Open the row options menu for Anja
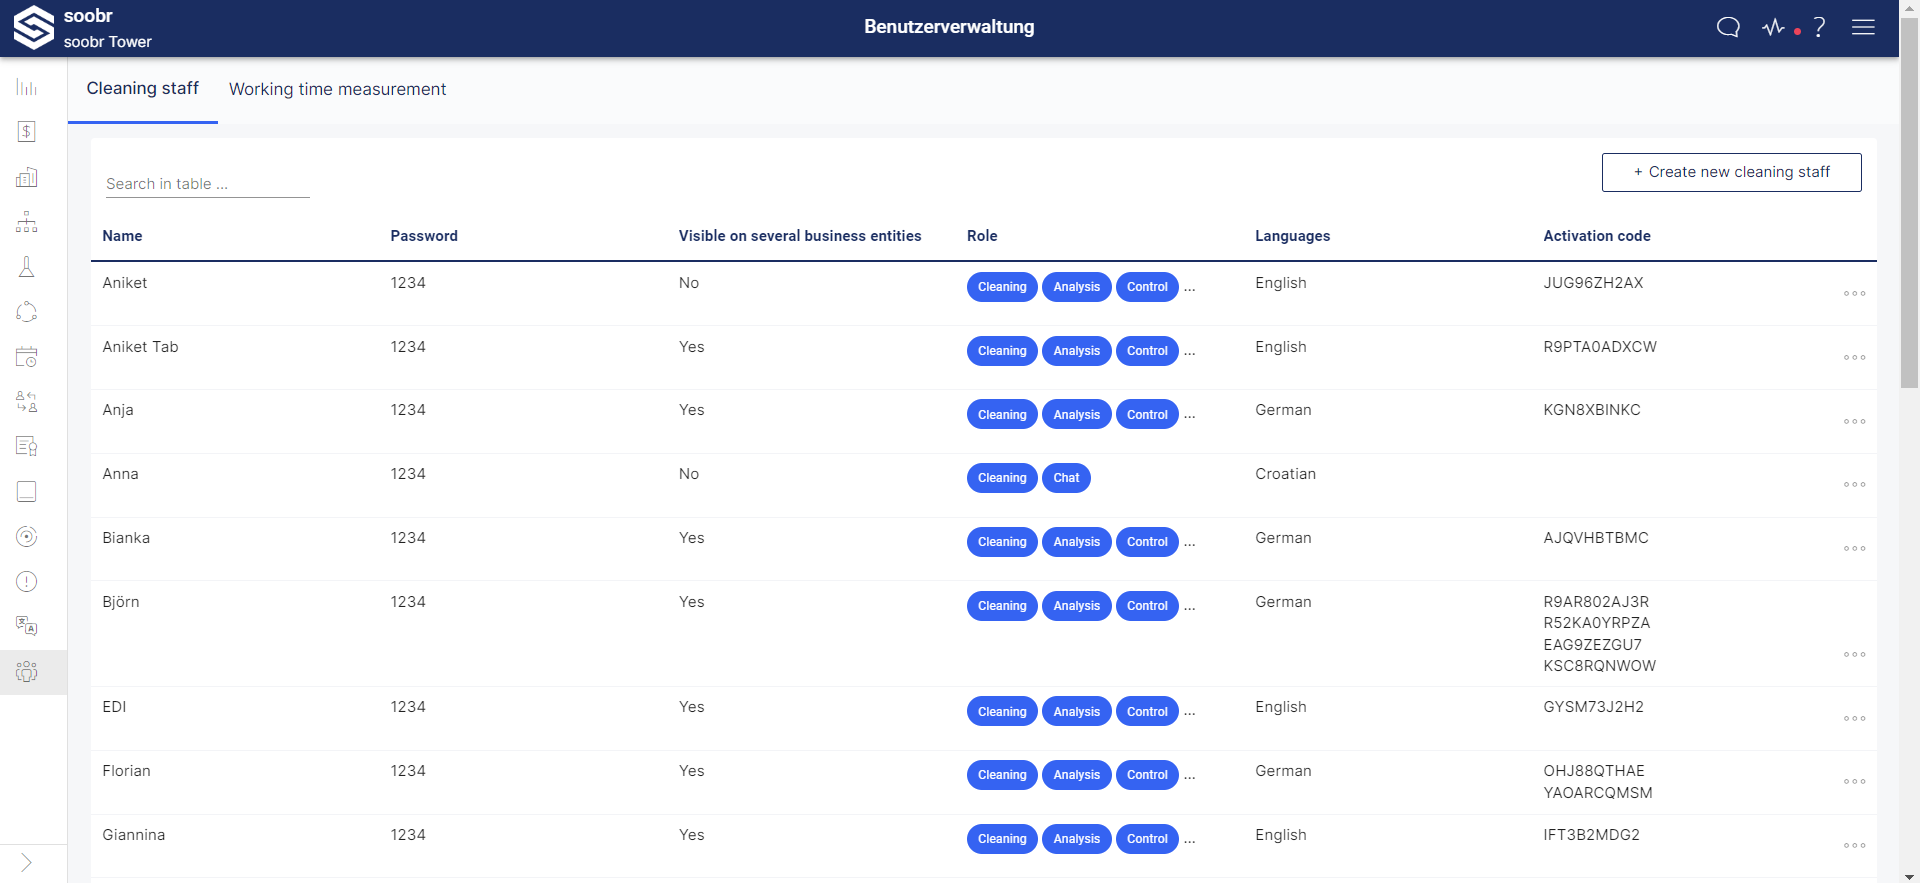1920x883 pixels. tap(1854, 421)
